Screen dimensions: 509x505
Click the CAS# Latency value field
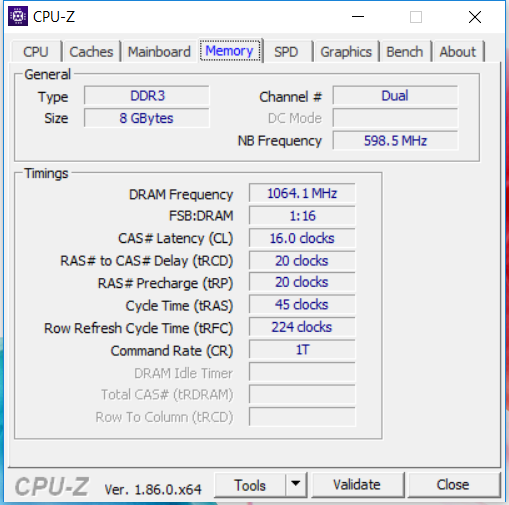click(x=302, y=238)
